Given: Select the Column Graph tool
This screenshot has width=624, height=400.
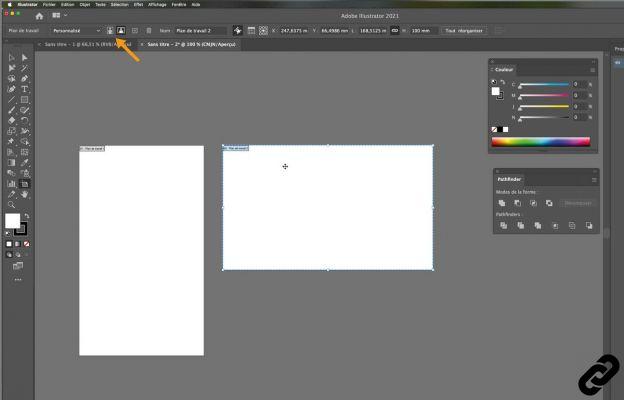Looking at the screenshot, I should [x=12, y=184].
